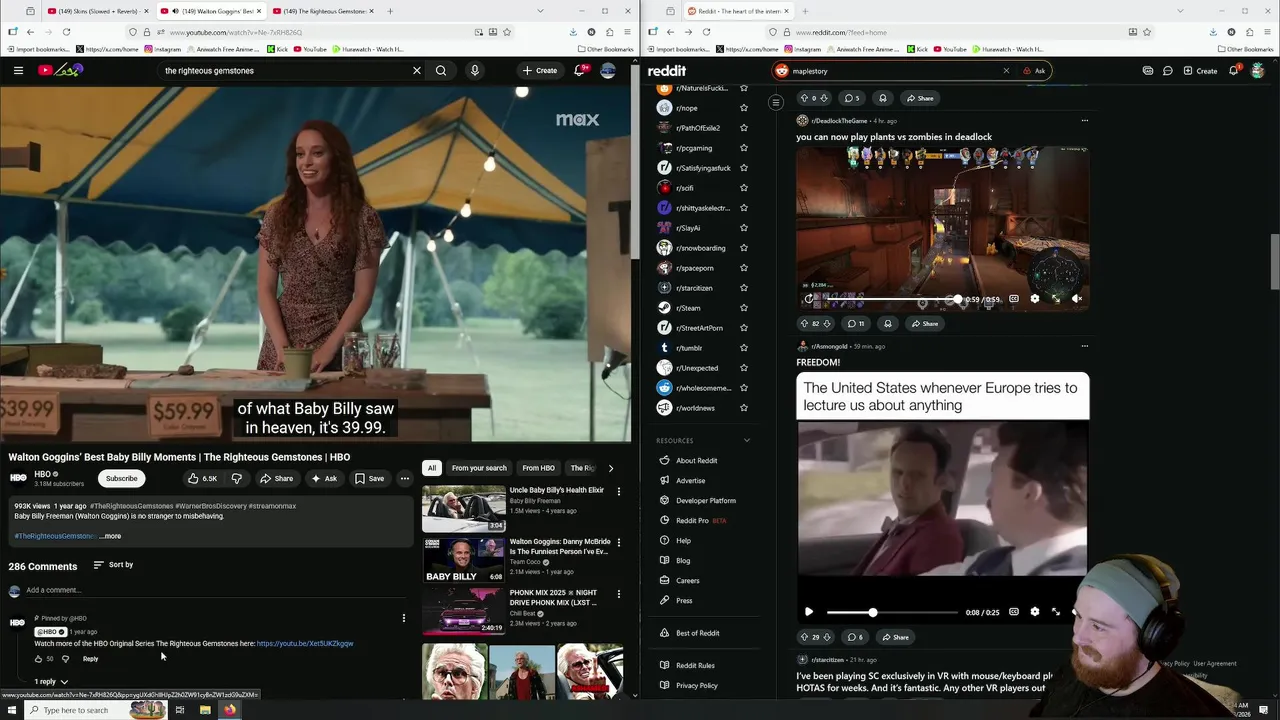Viewport: 1280px width, 720px height.
Task: Like the Baby Billy video
Action: (203, 479)
